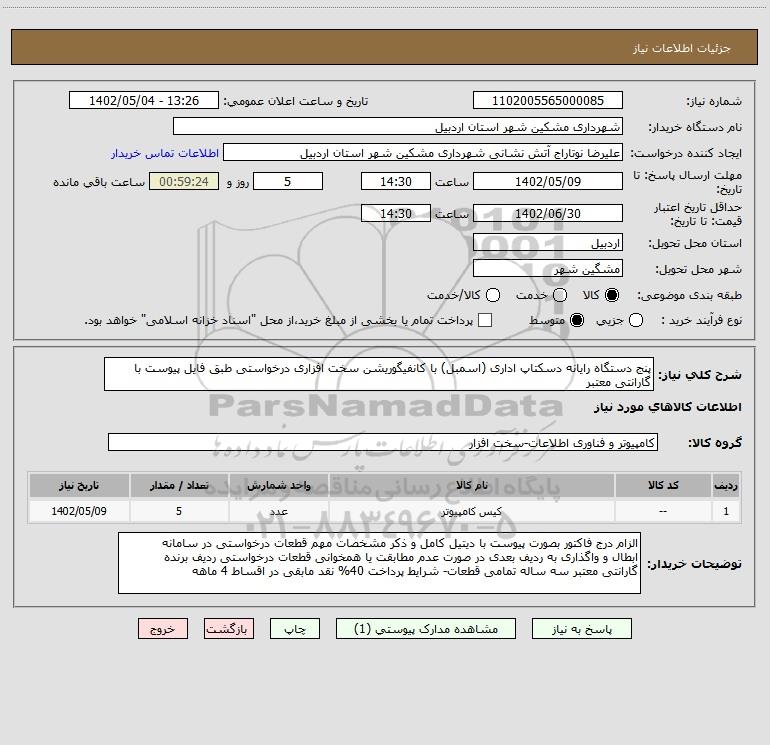Click the اطلاعات کالاهای مورد نیاز heading
Screen dimensions: 770x745
pyautogui.click(x=668, y=407)
